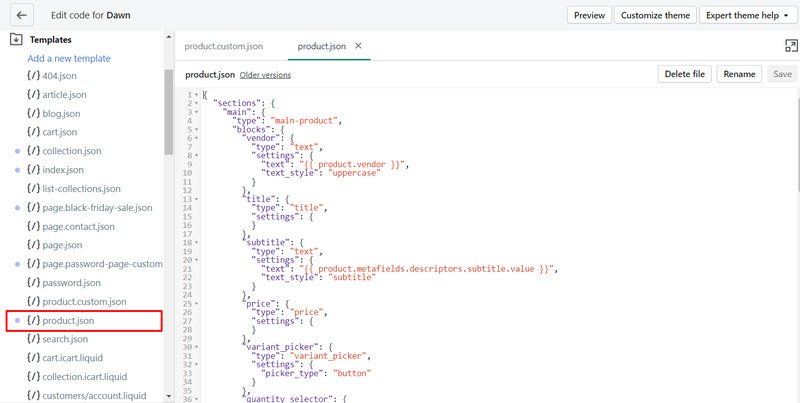This screenshot has height=403, width=800.
Task: Click sidebar scrollbar down arrow
Action: pyautogui.click(x=169, y=396)
